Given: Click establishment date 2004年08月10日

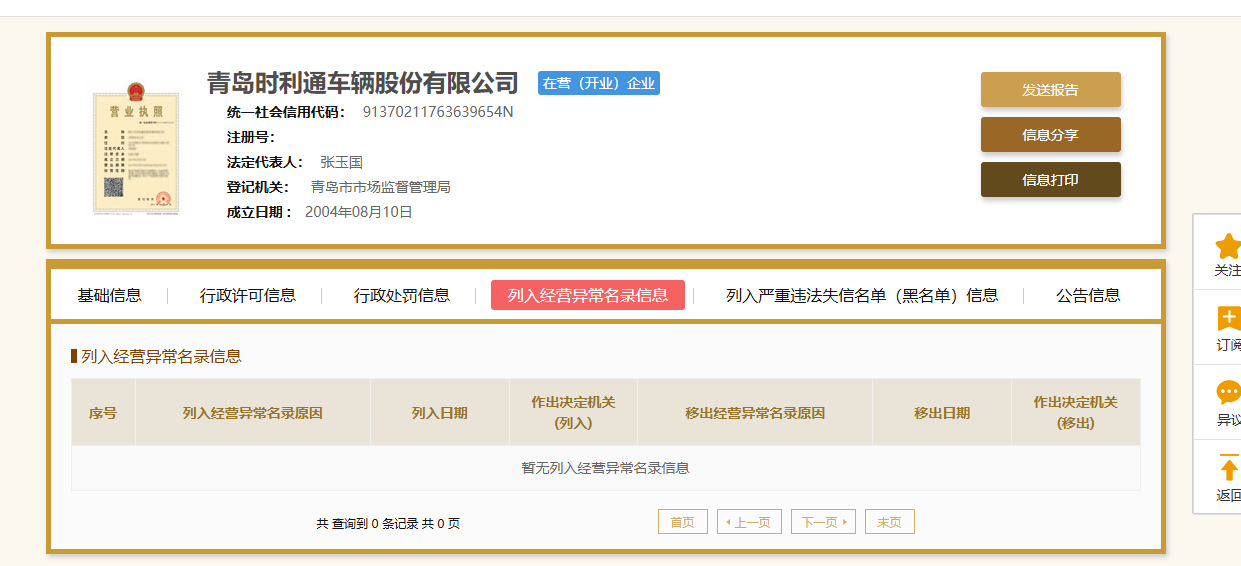Looking at the screenshot, I should click(358, 212).
